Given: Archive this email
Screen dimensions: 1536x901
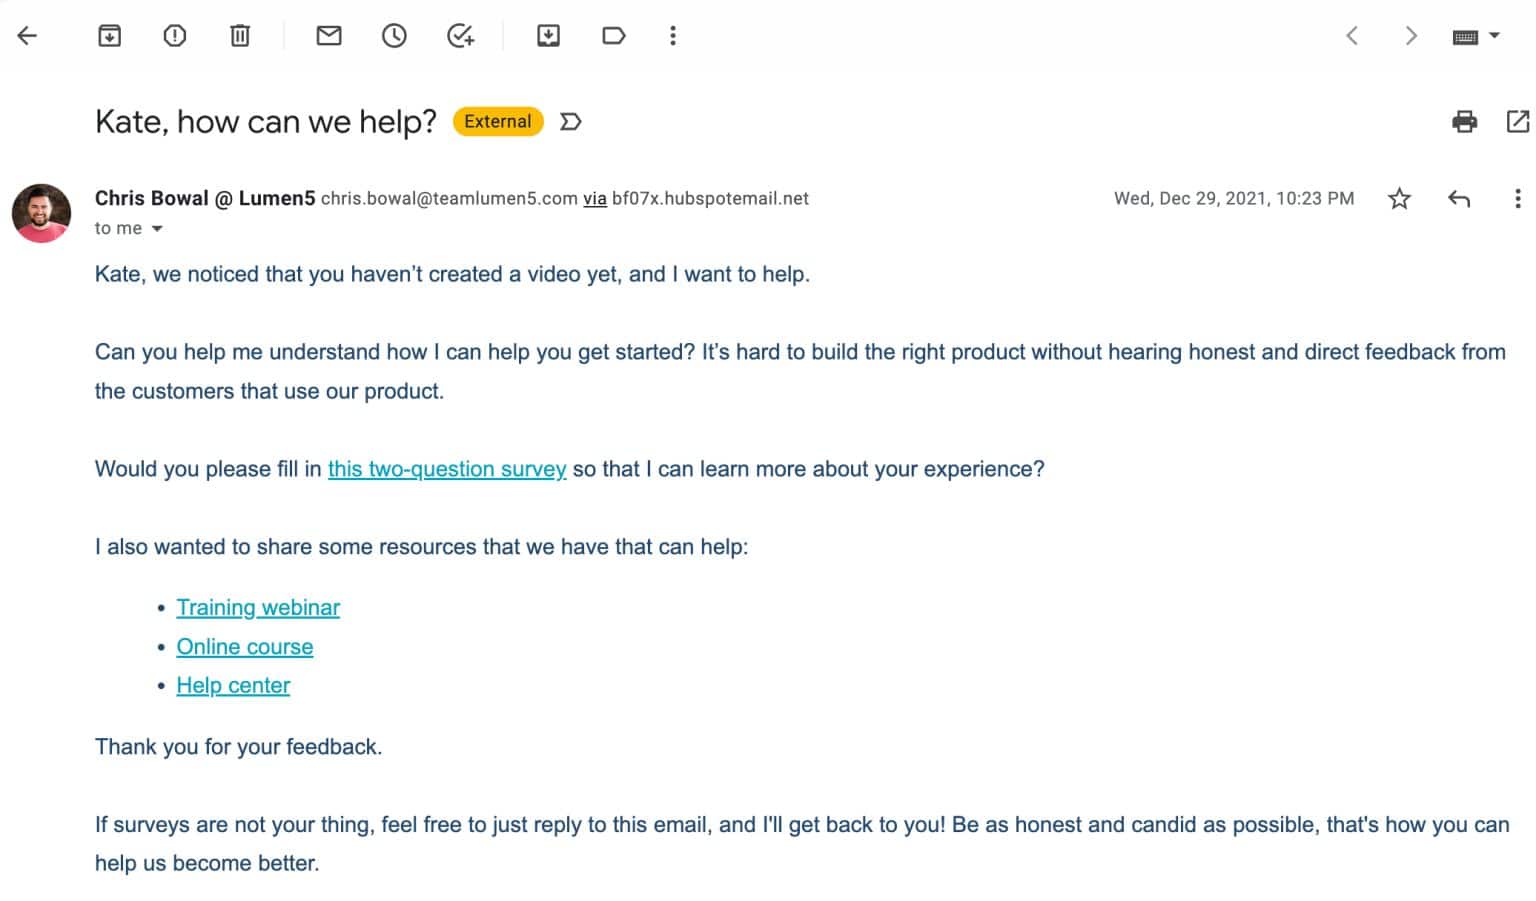Looking at the screenshot, I should pyautogui.click(x=110, y=35).
